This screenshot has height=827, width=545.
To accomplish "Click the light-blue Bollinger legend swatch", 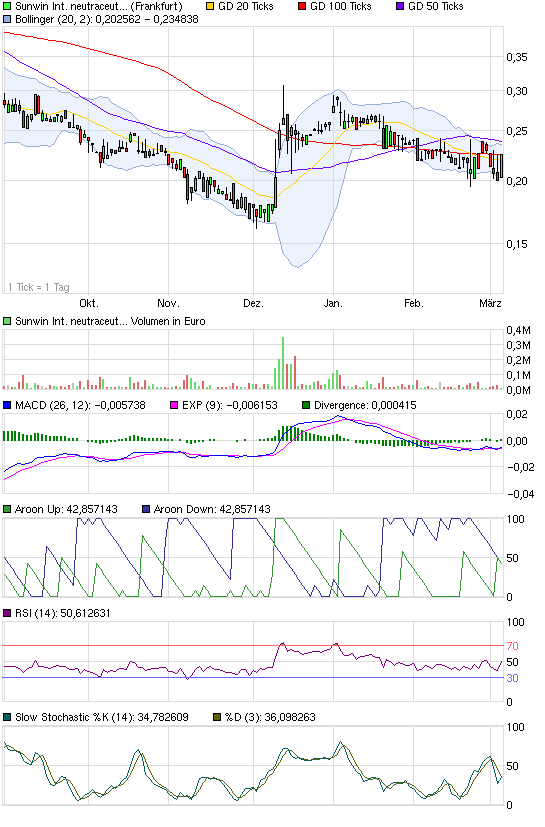I will click(x=7, y=19).
